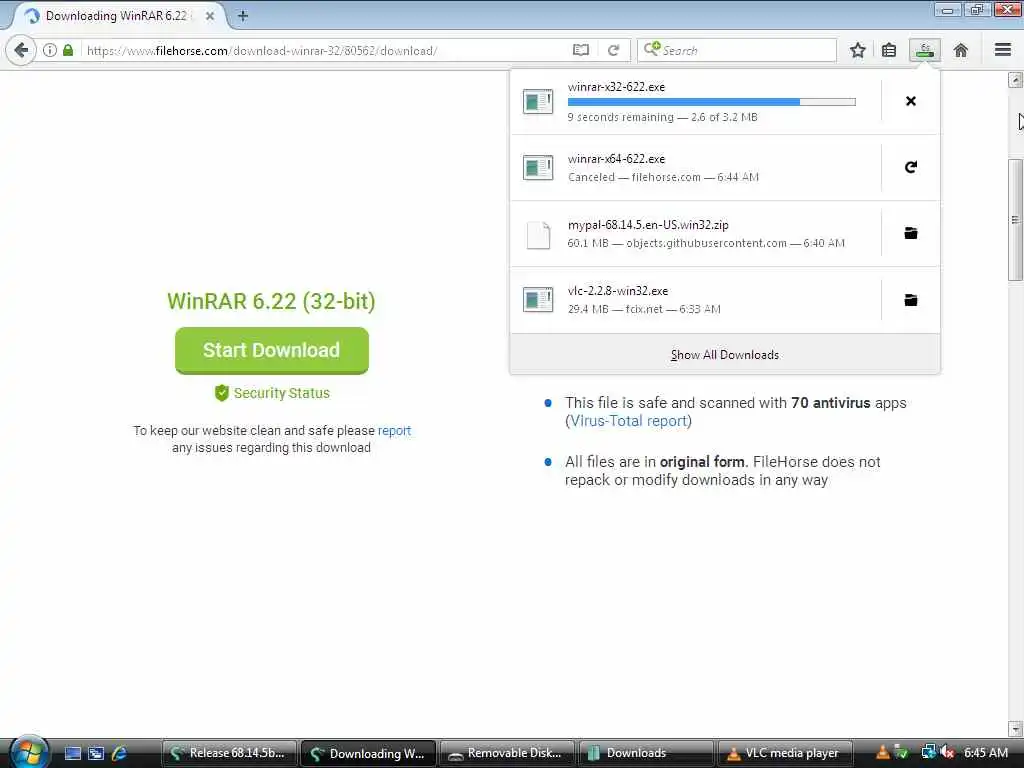This screenshot has width=1024, height=768.
Task: Click the report link
Action: [394, 430]
